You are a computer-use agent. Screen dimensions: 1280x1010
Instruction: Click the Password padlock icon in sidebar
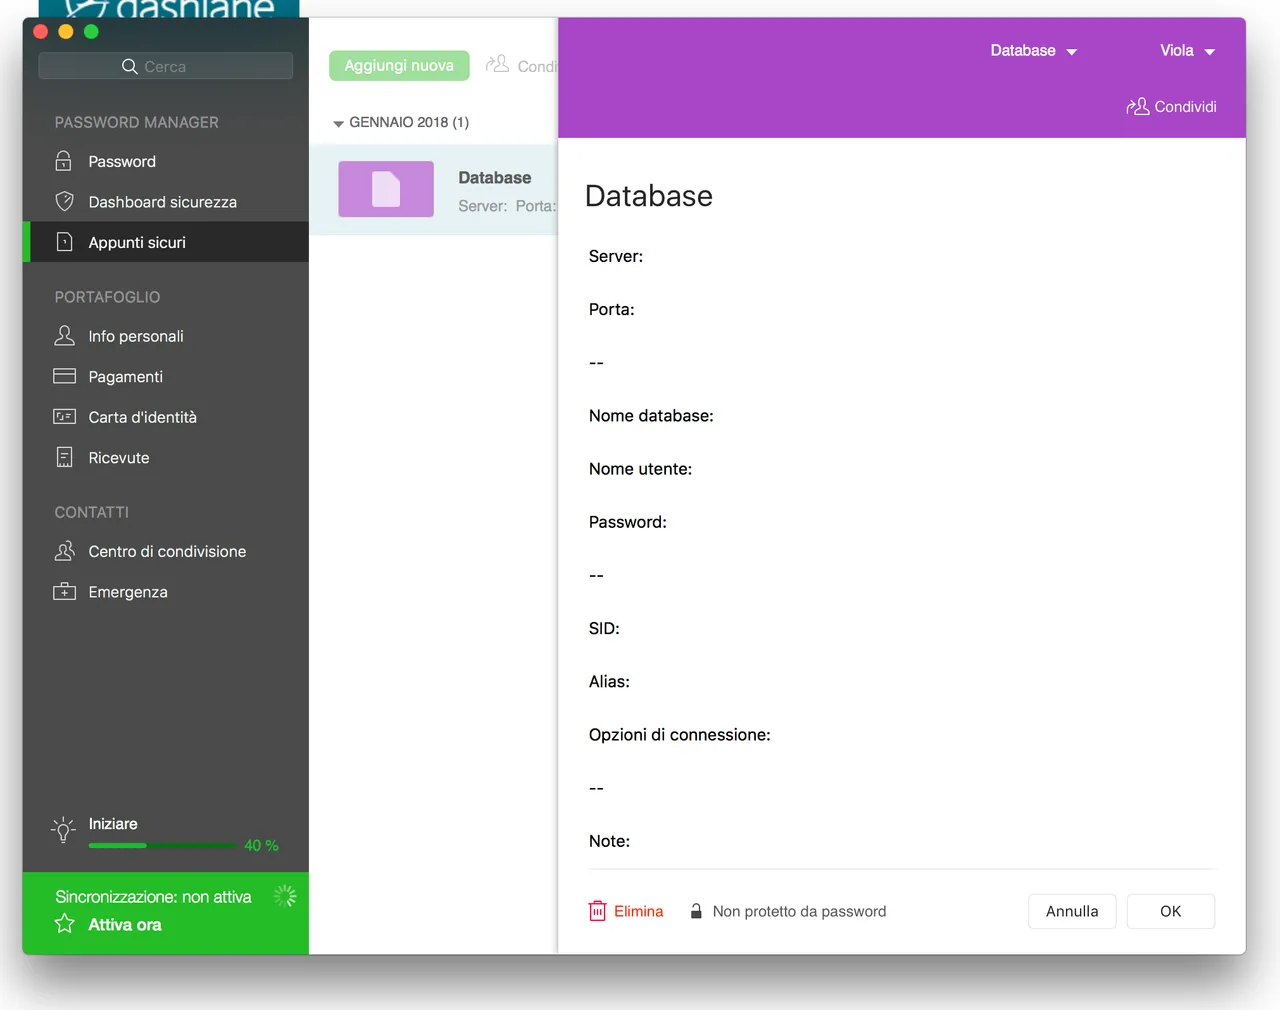pos(64,161)
